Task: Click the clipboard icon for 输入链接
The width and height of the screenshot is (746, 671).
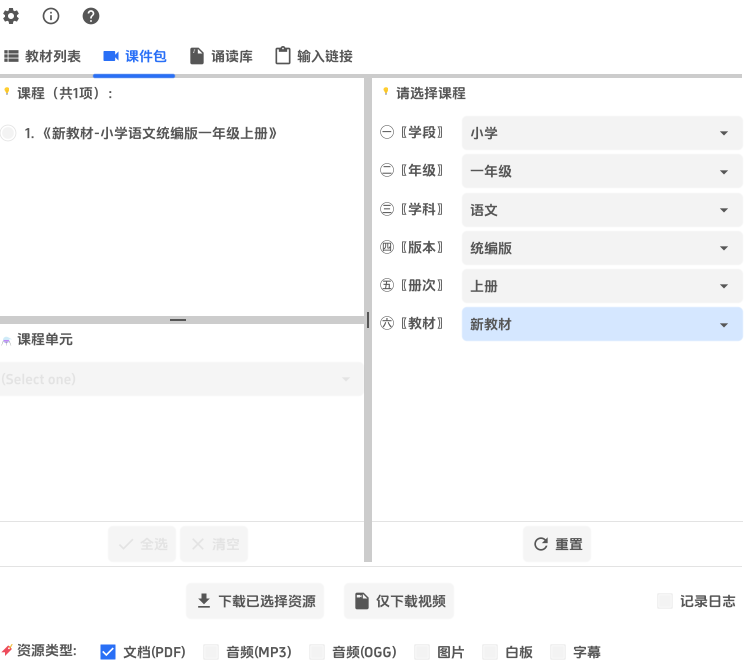Action: coord(283,56)
